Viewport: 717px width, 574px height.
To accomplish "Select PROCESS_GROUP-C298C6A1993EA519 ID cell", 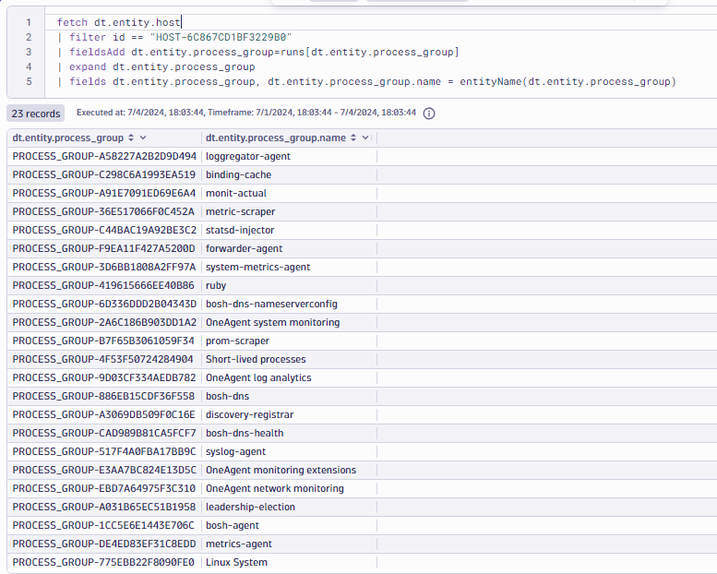I will [x=104, y=175].
